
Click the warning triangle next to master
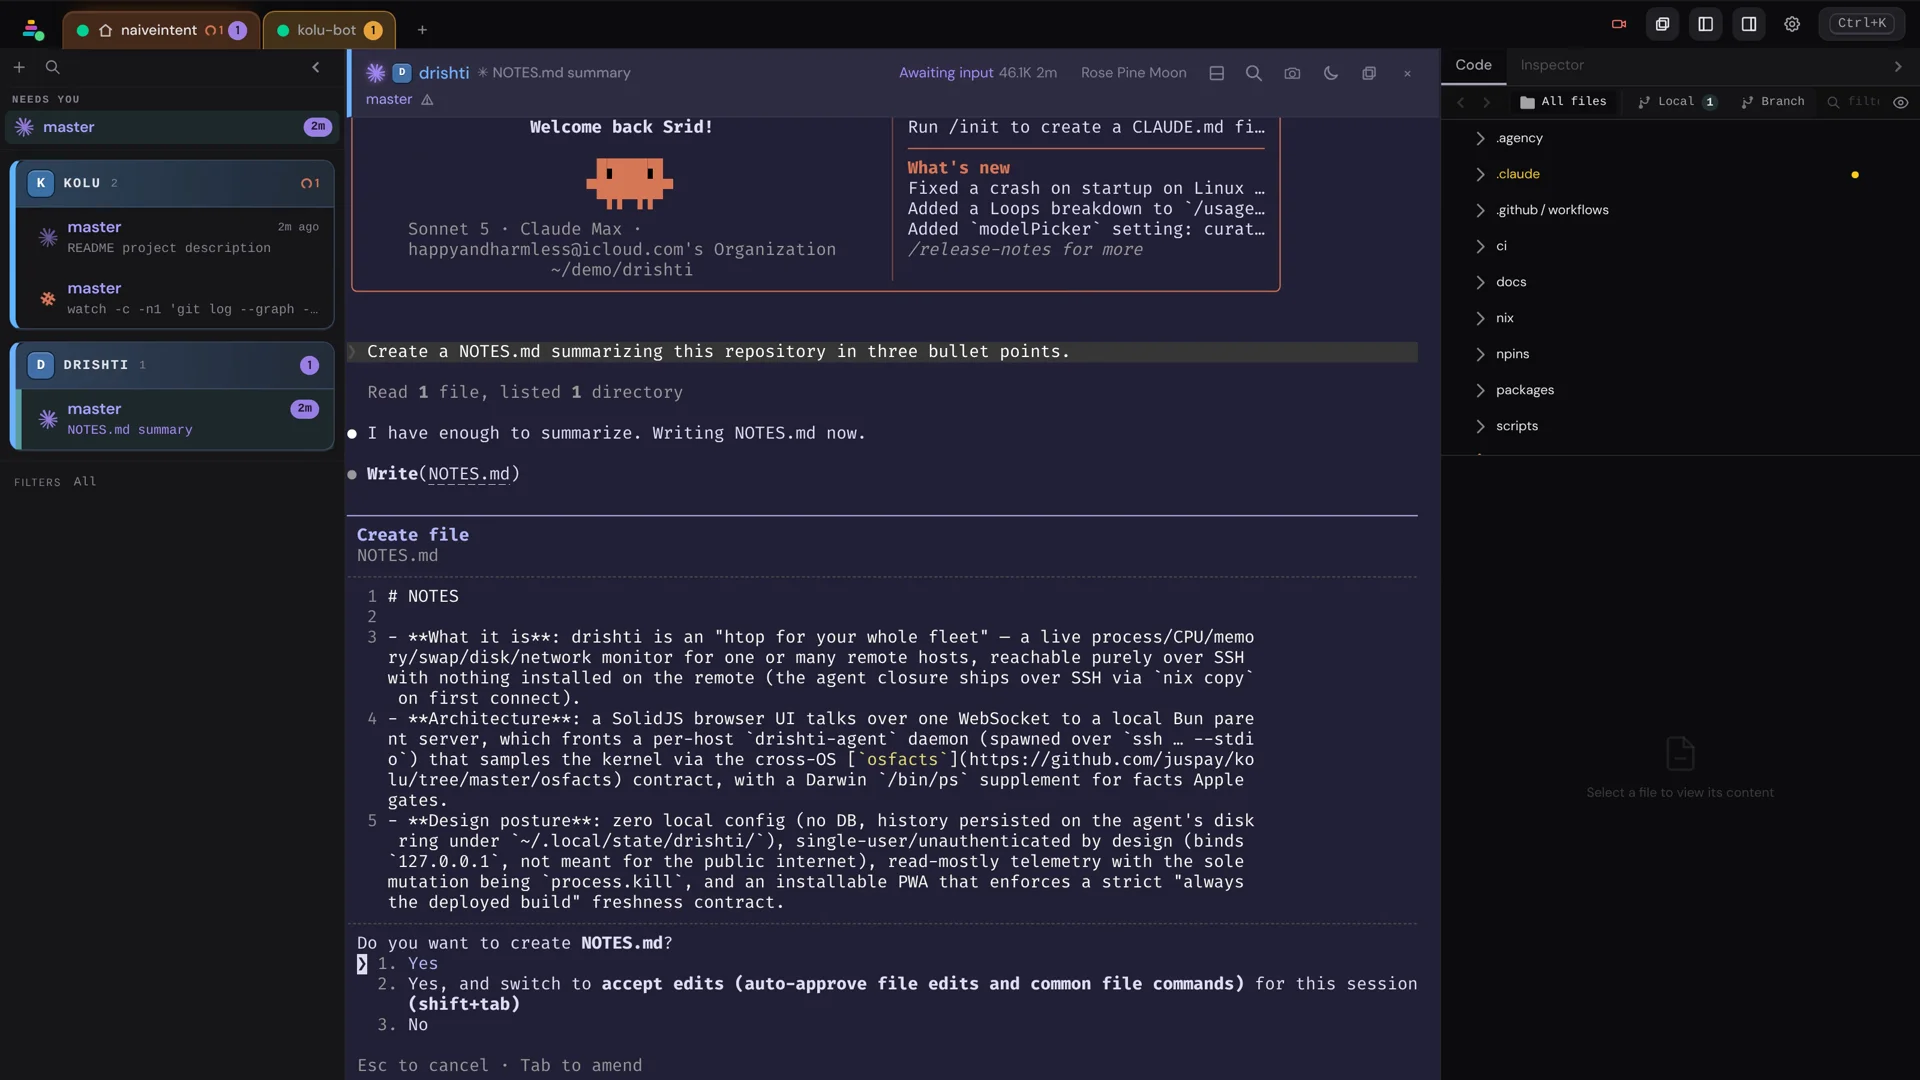(x=427, y=100)
